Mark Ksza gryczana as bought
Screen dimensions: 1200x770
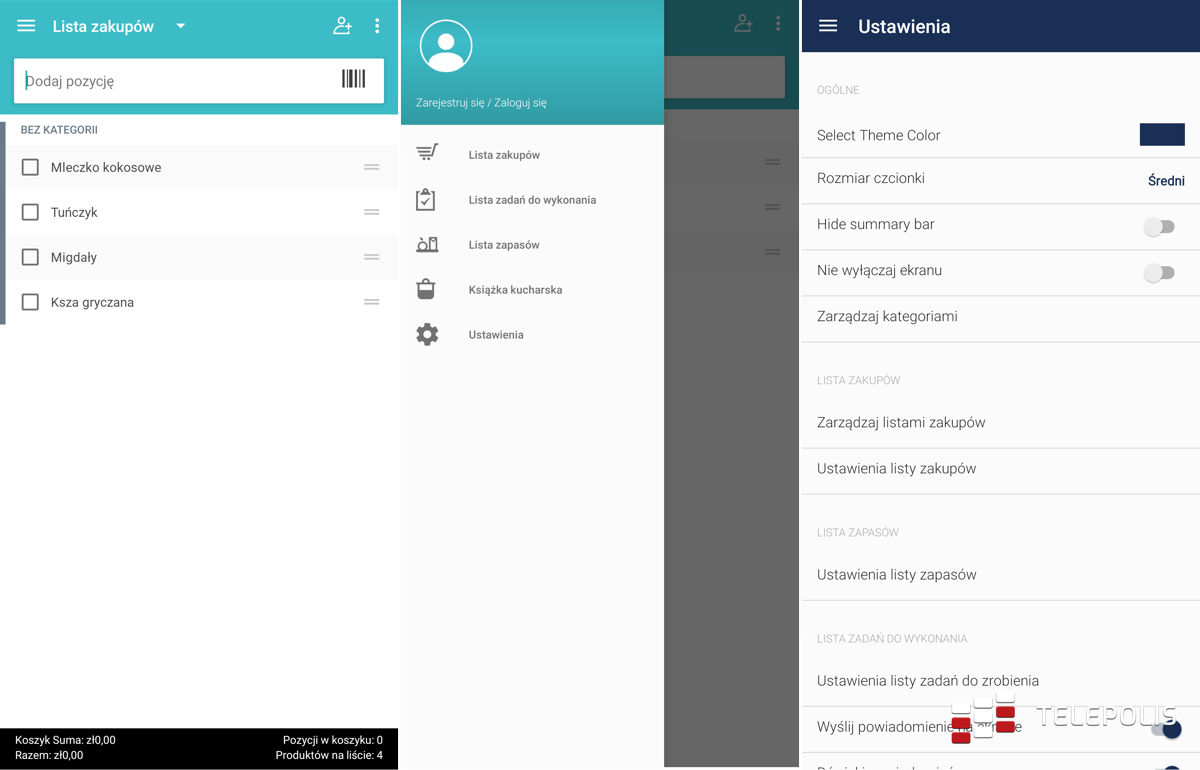[30, 302]
